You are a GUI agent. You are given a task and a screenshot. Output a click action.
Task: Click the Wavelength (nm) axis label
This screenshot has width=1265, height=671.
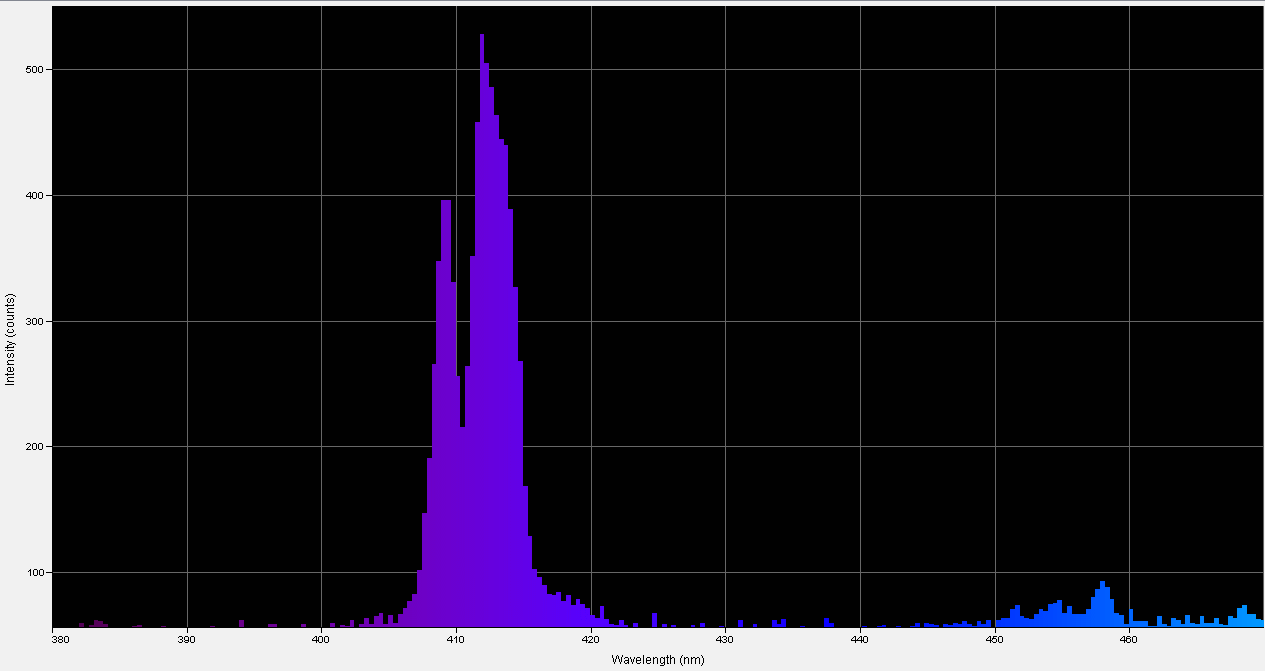(657, 660)
